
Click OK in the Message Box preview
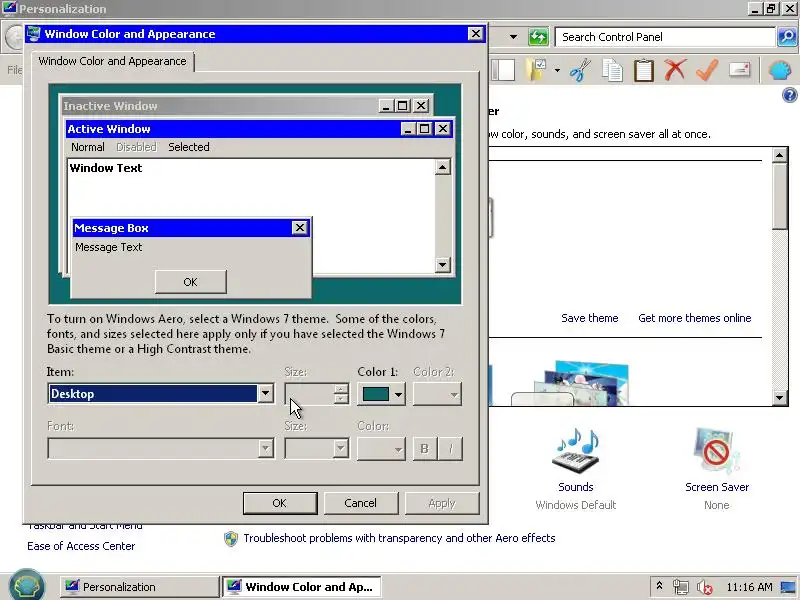pyautogui.click(x=190, y=282)
